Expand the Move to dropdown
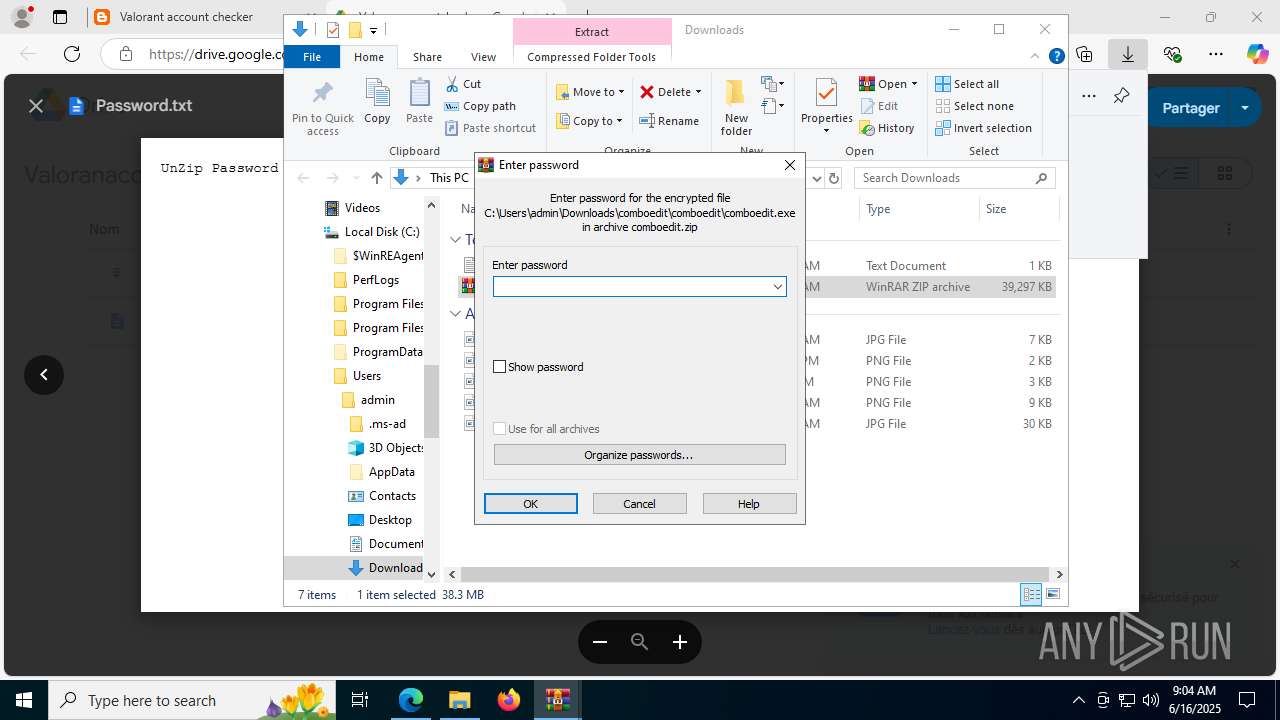 tap(621, 92)
